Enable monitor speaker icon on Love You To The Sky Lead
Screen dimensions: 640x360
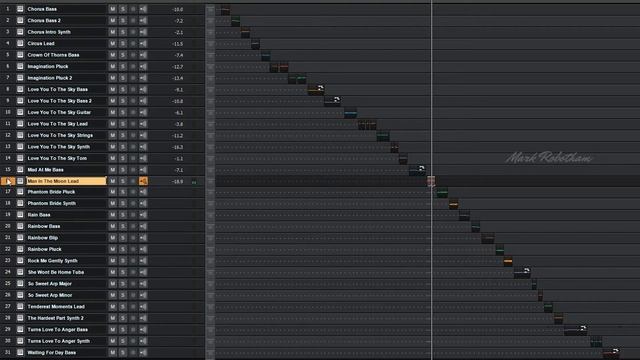click(x=143, y=124)
